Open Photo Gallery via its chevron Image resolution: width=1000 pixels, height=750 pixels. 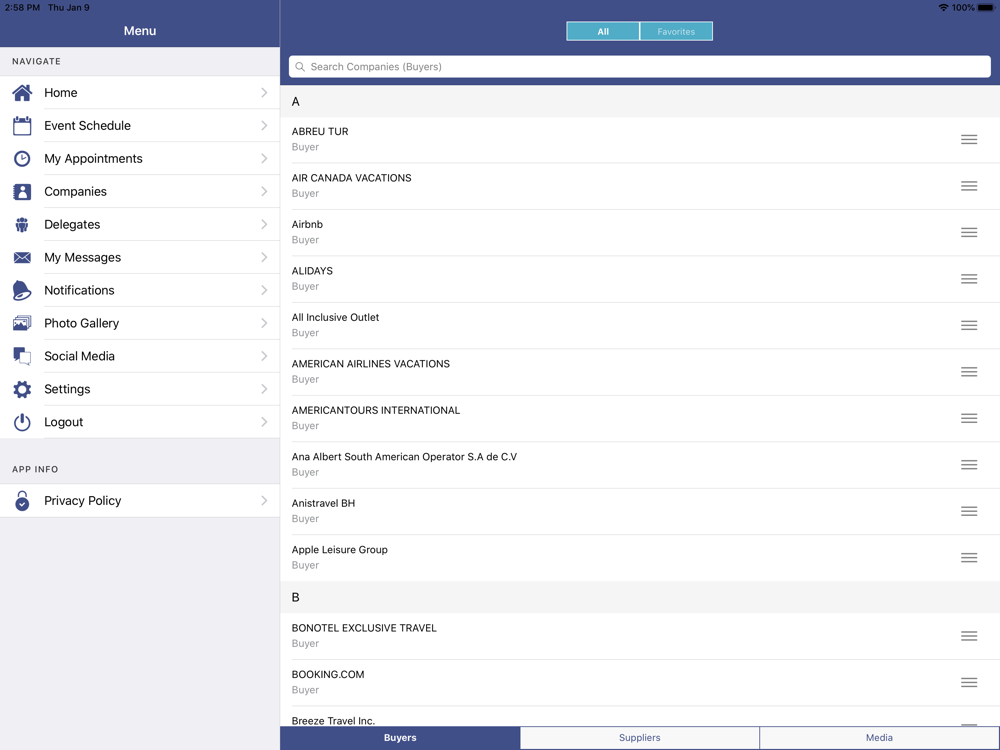tap(264, 323)
